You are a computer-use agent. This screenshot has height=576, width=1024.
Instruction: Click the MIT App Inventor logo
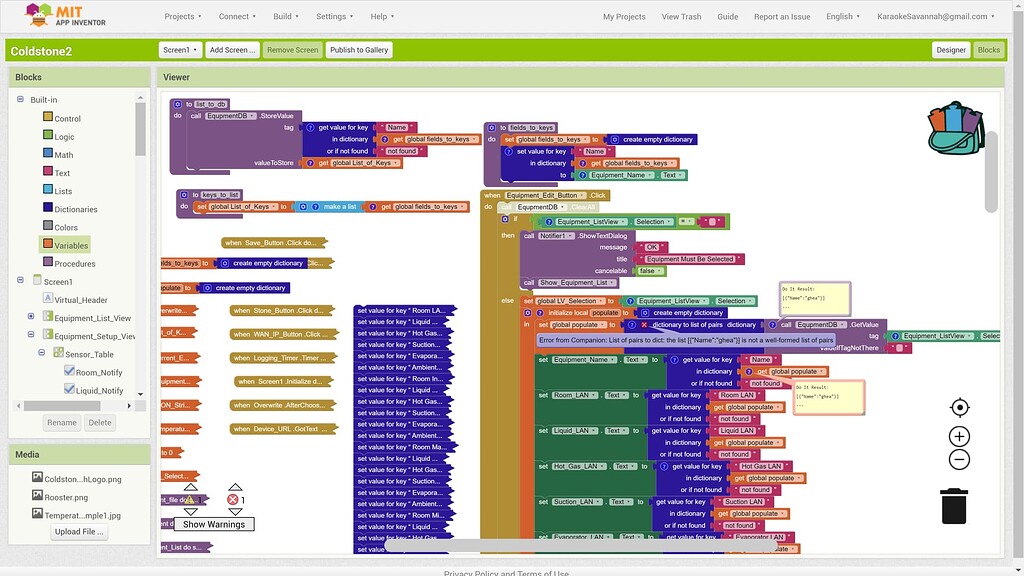pos(40,15)
